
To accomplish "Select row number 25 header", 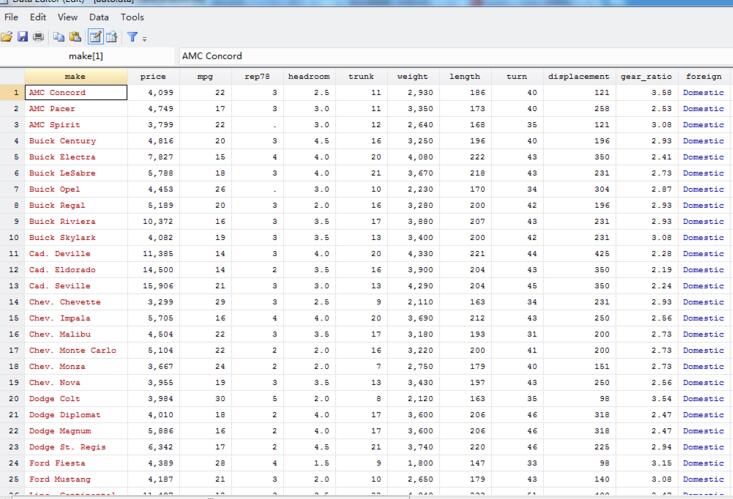I will pyautogui.click(x=12, y=479).
